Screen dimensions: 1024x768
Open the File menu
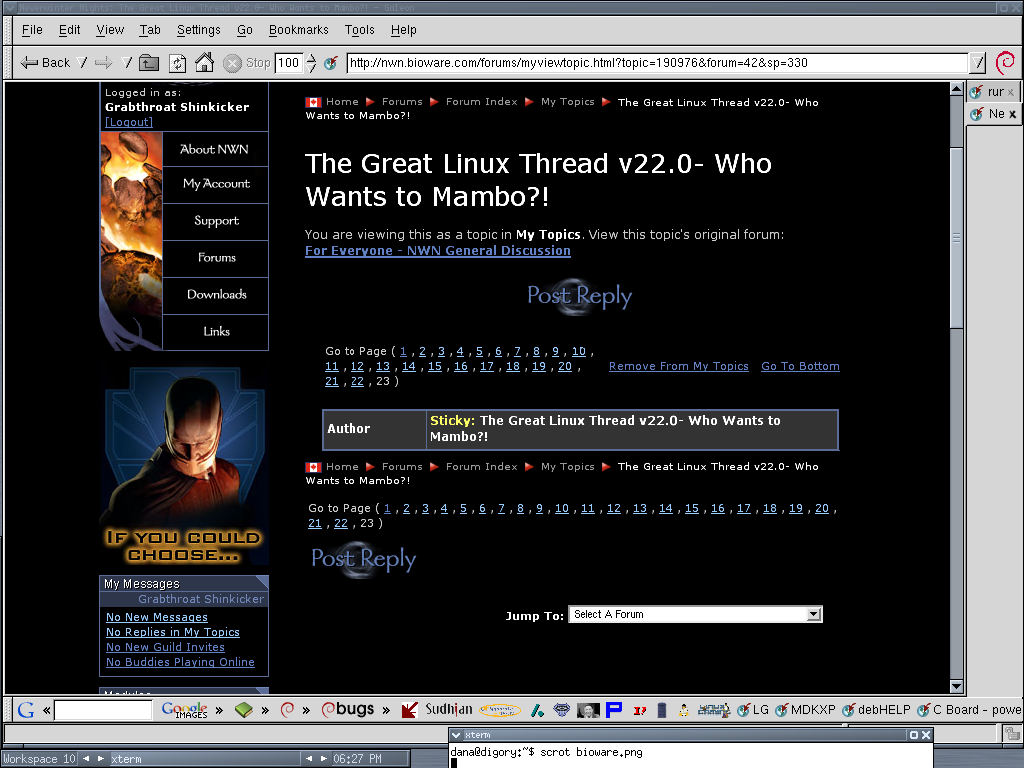coord(32,30)
